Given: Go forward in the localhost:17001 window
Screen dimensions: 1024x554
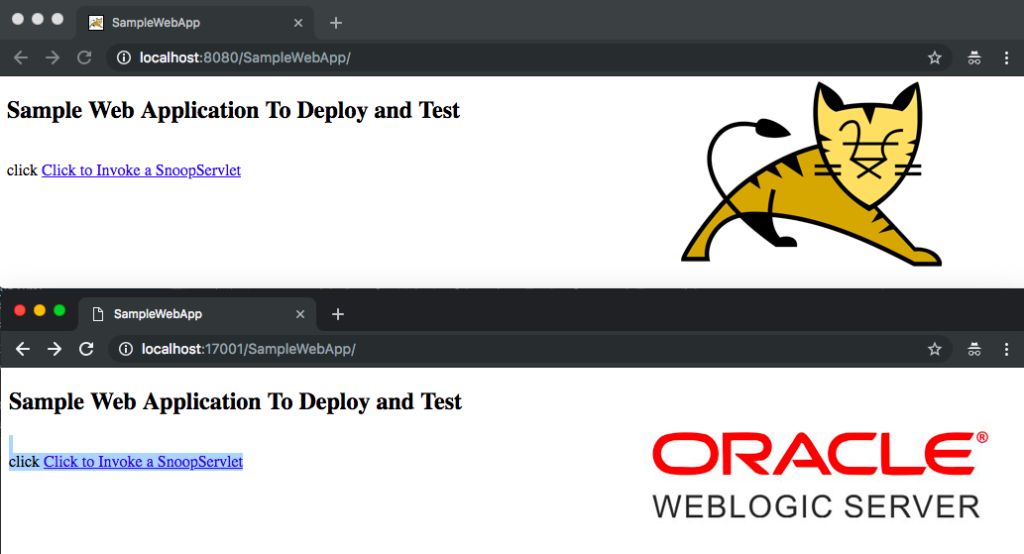Looking at the screenshot, I should tap(55, 349).
